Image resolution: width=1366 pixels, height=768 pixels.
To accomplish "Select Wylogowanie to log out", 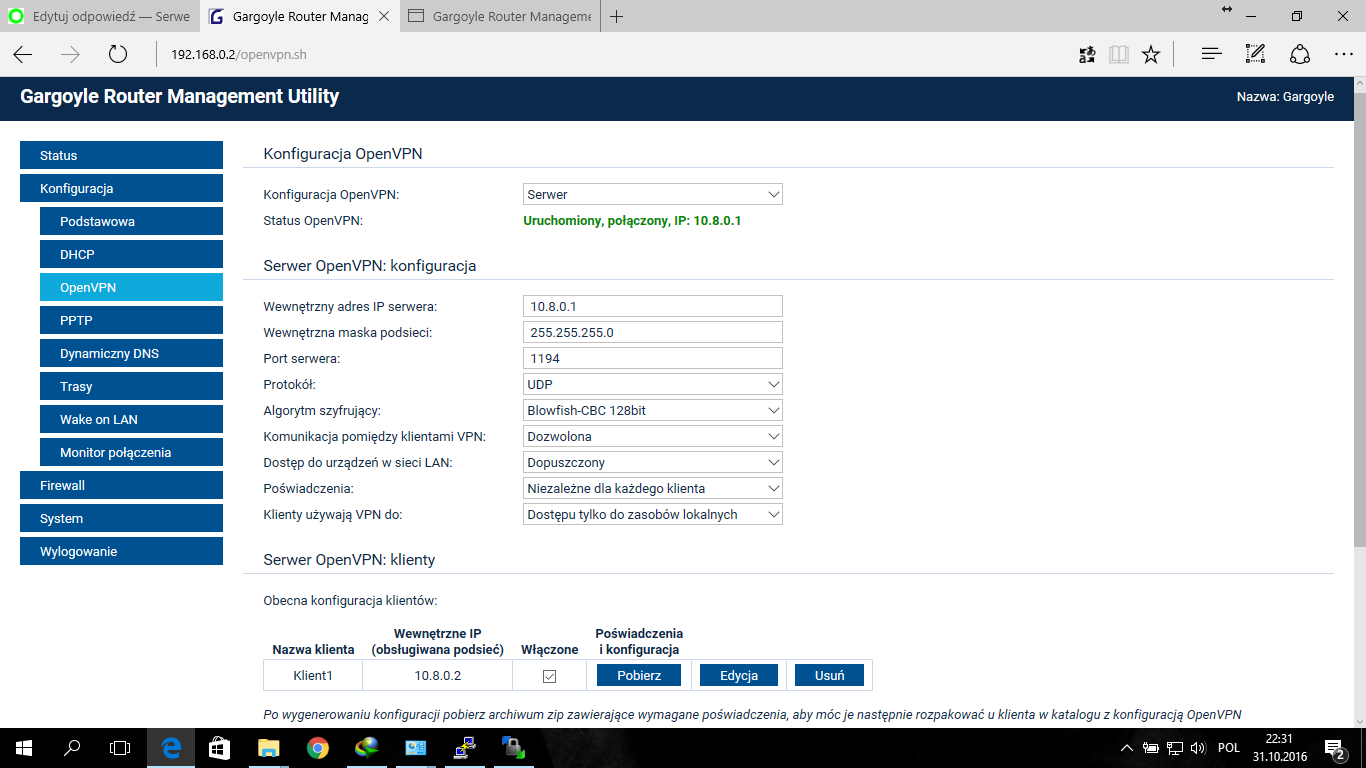I will [121, 551].
